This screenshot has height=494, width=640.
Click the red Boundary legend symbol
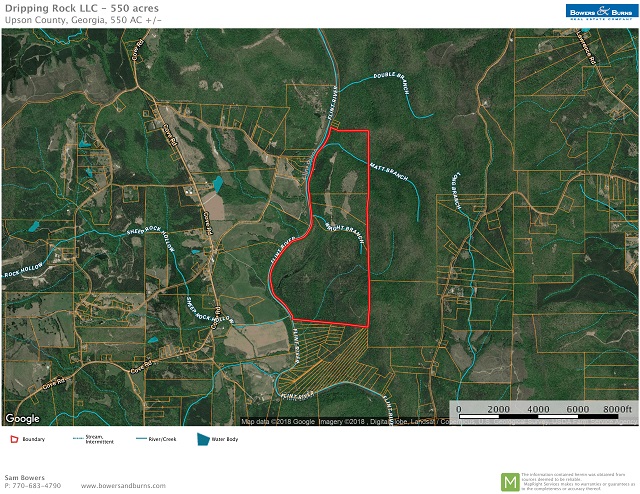pos(14,439)
